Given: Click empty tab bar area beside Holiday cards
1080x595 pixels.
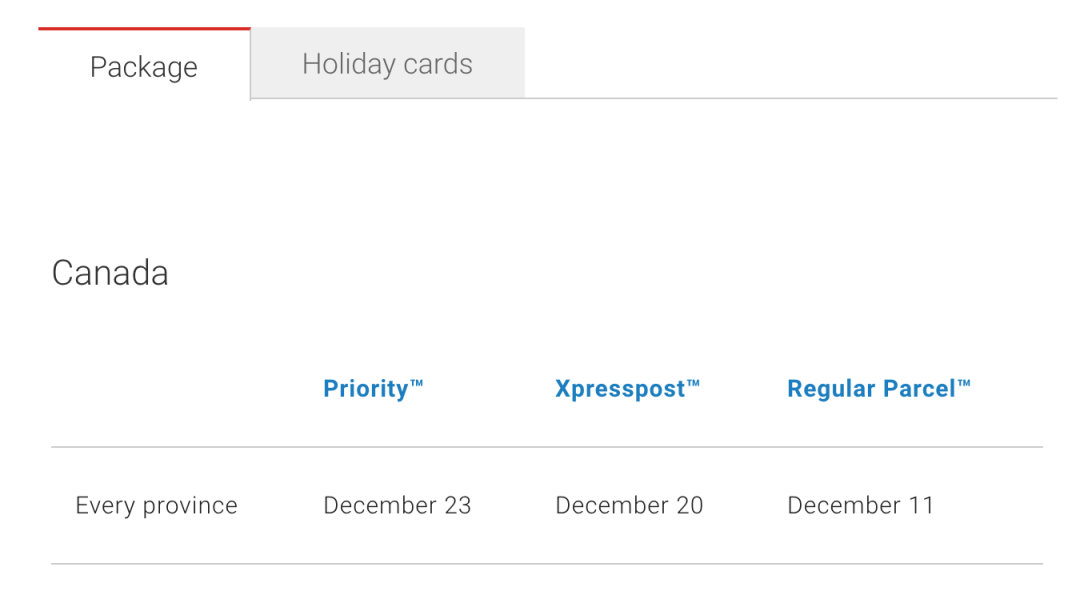Looking at the screenshot, I should point(791,63).
